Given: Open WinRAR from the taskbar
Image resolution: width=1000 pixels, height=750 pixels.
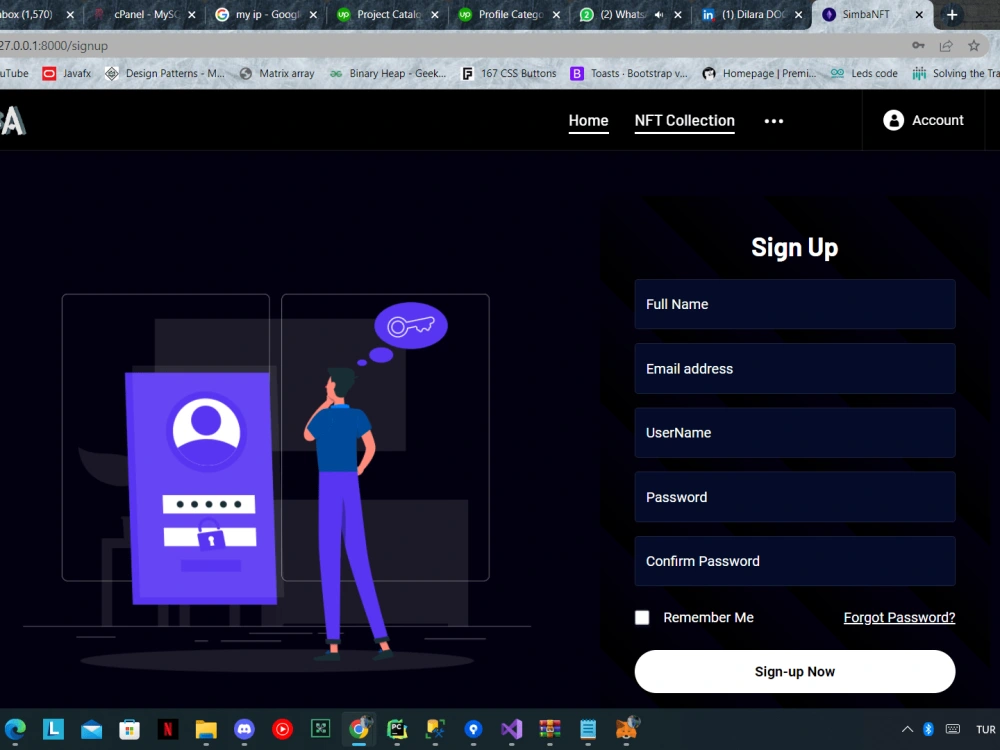Looking at the screenshot, I should pyautogui.click(x=550, y=728).
